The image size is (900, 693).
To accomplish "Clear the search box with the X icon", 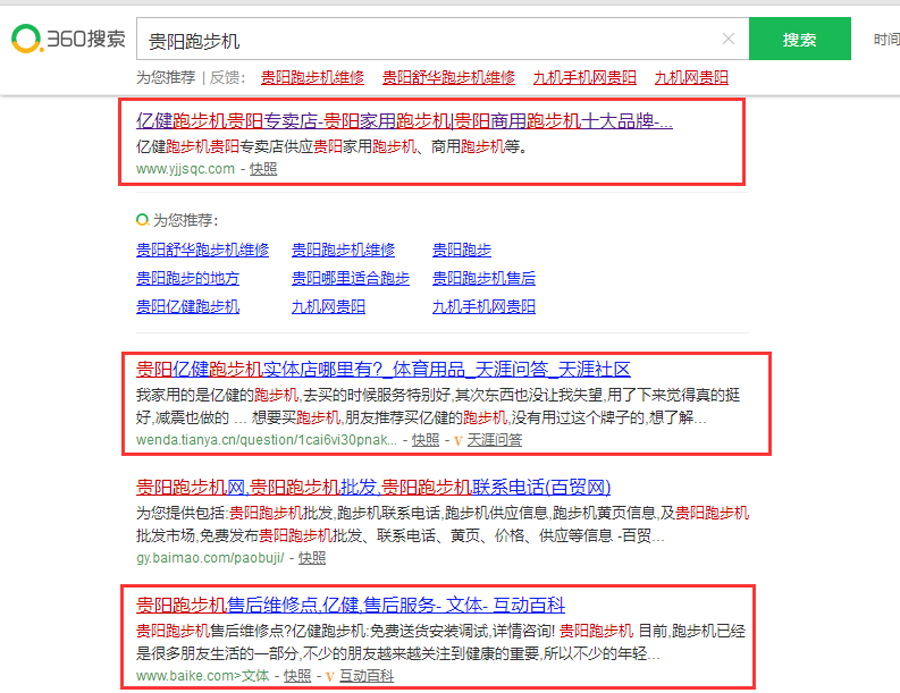I will tap(728, 38).
